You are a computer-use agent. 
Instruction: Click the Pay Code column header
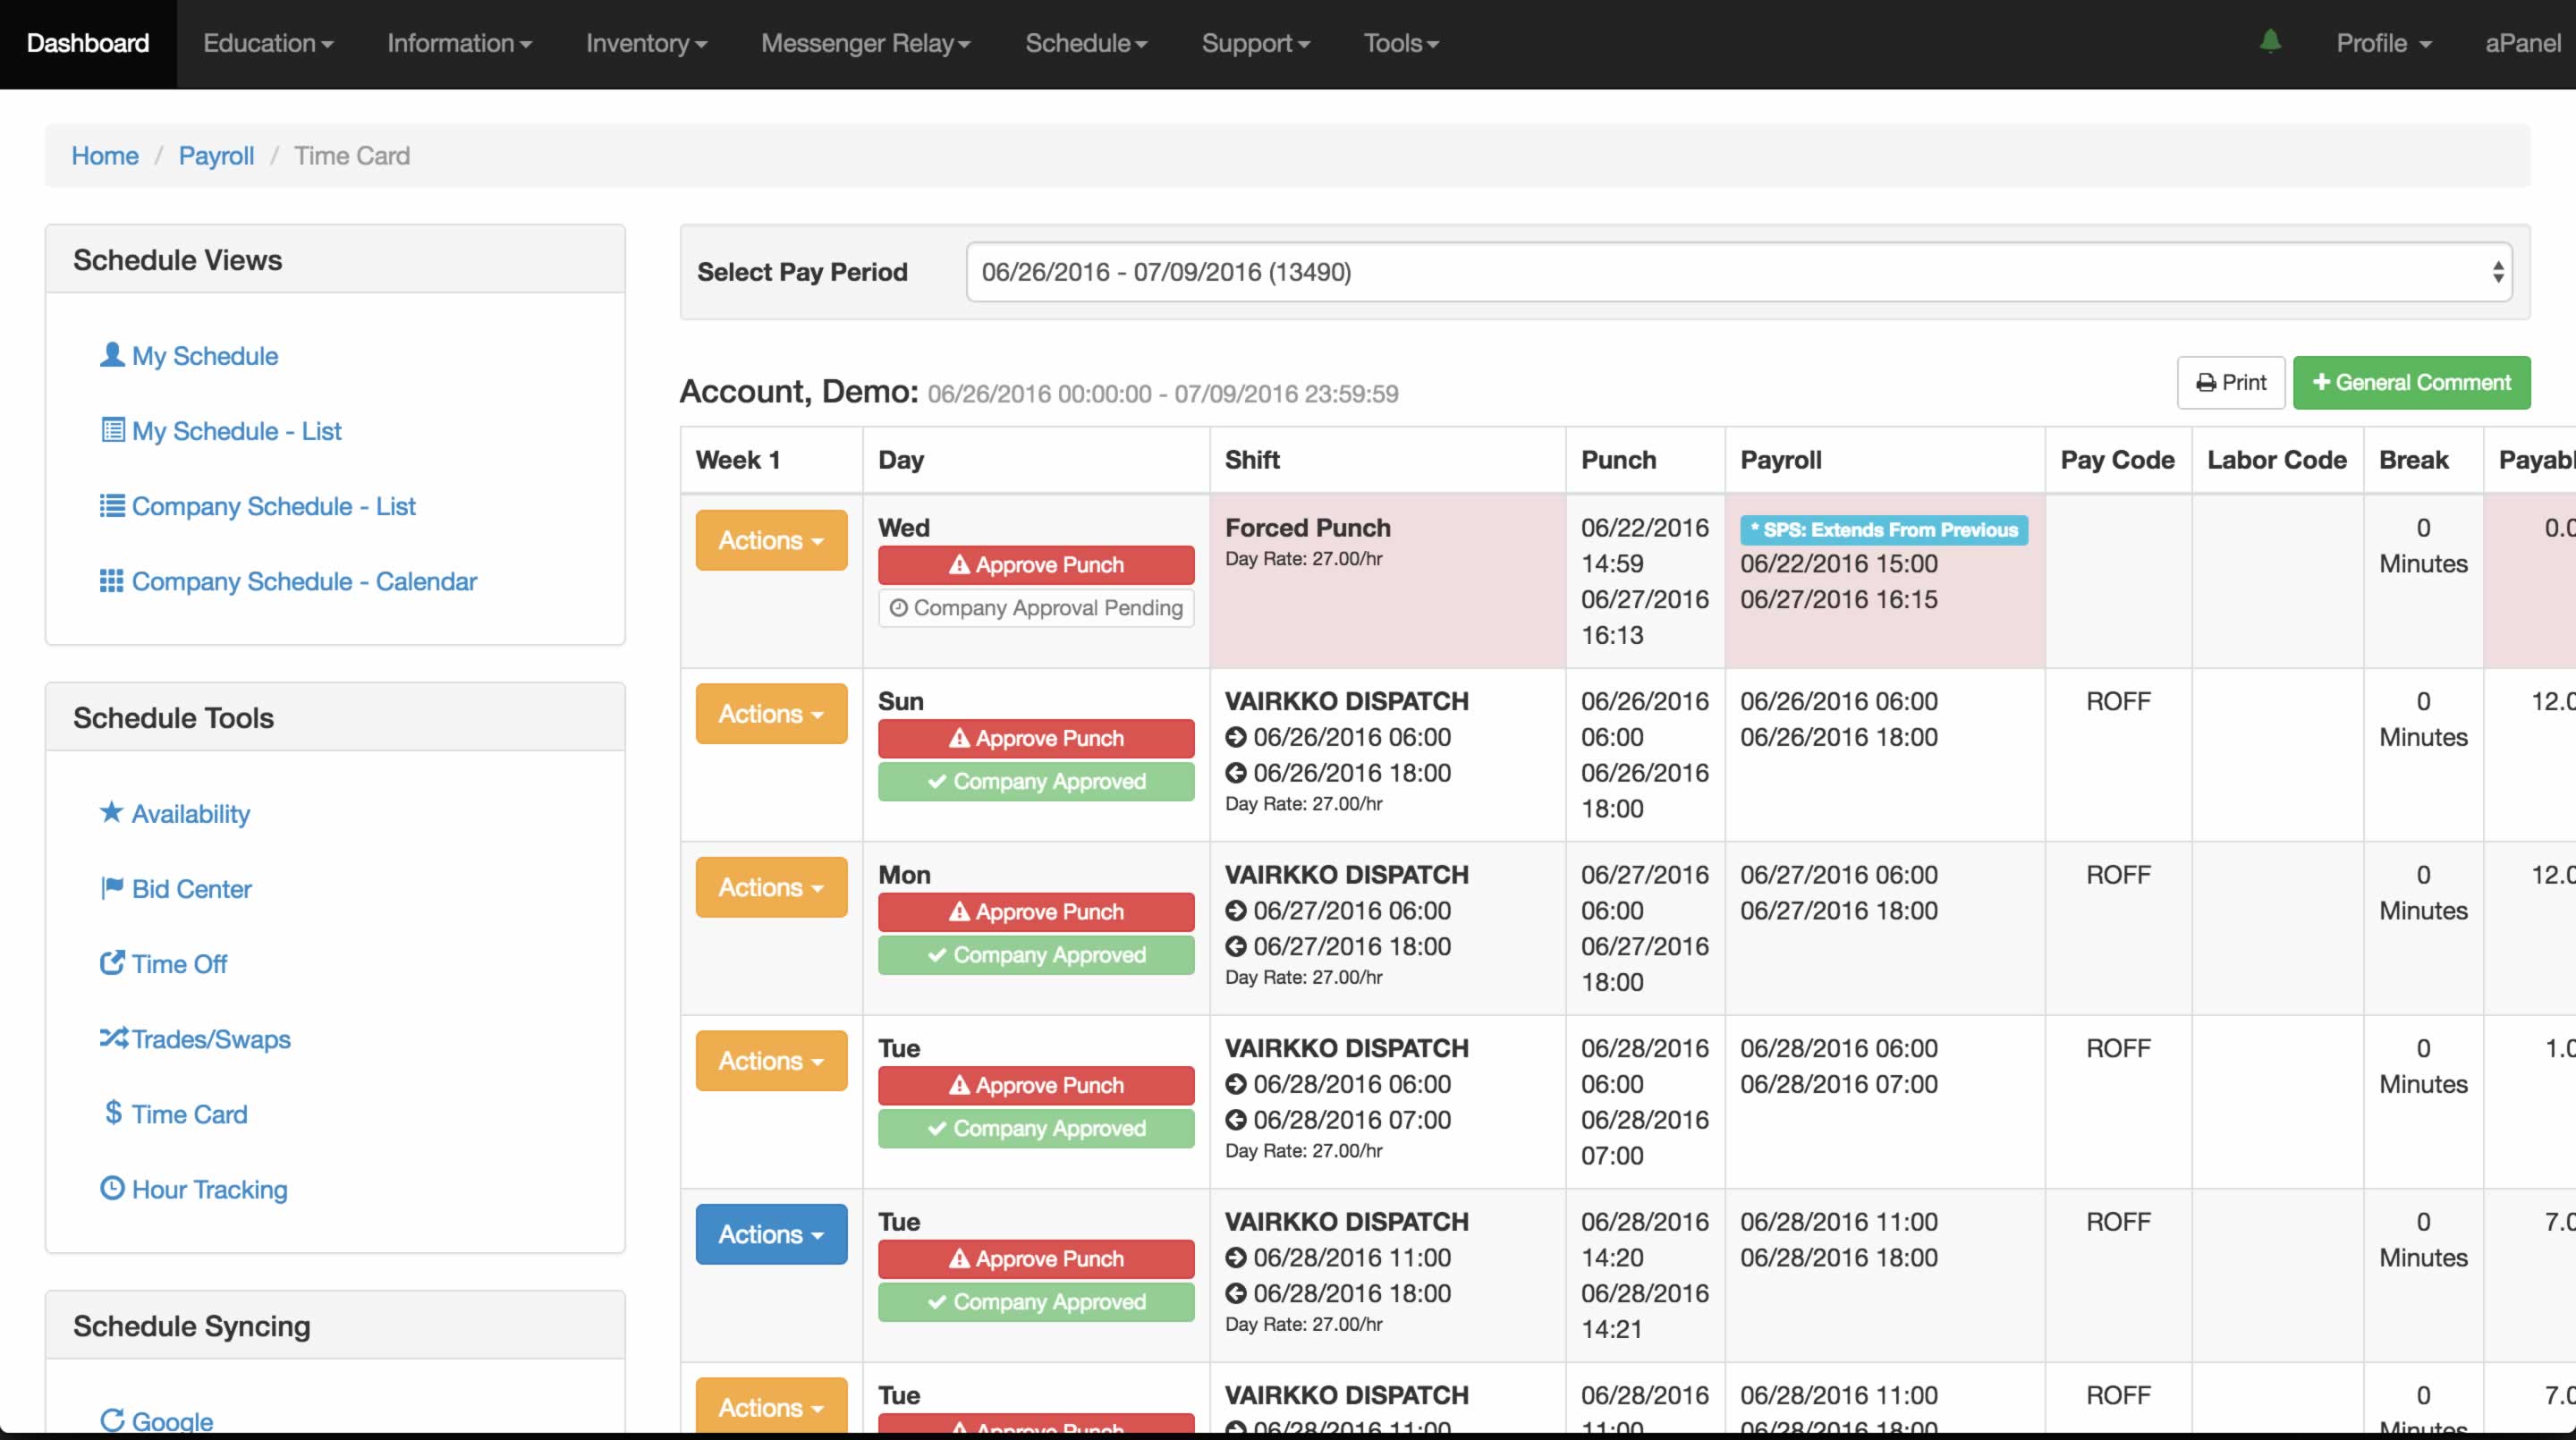(x=2117, y=459)
